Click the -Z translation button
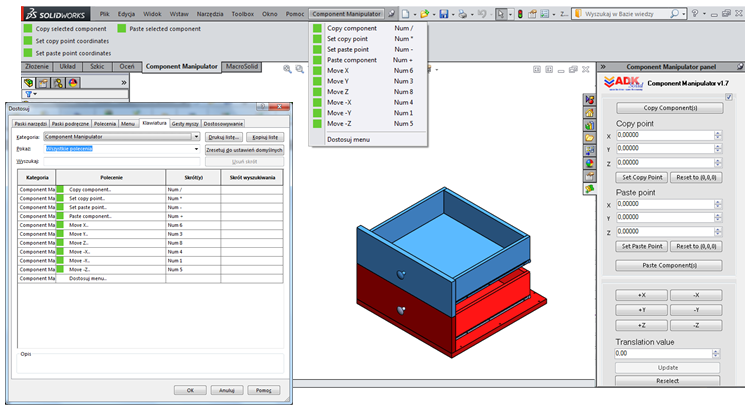The image size is (749, 409). (x=696, y=325)
